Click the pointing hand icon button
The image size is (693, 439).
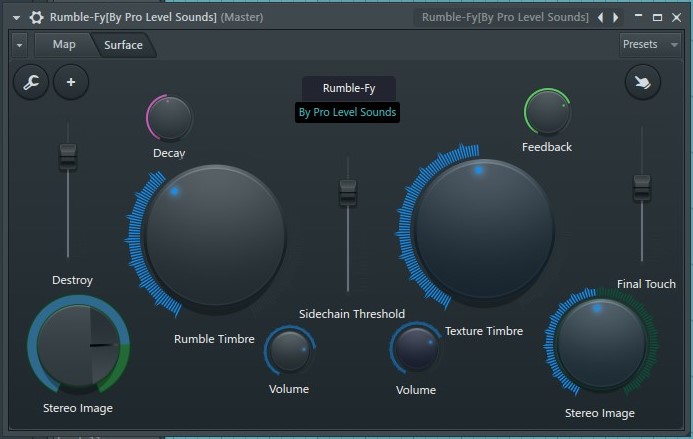643,82
